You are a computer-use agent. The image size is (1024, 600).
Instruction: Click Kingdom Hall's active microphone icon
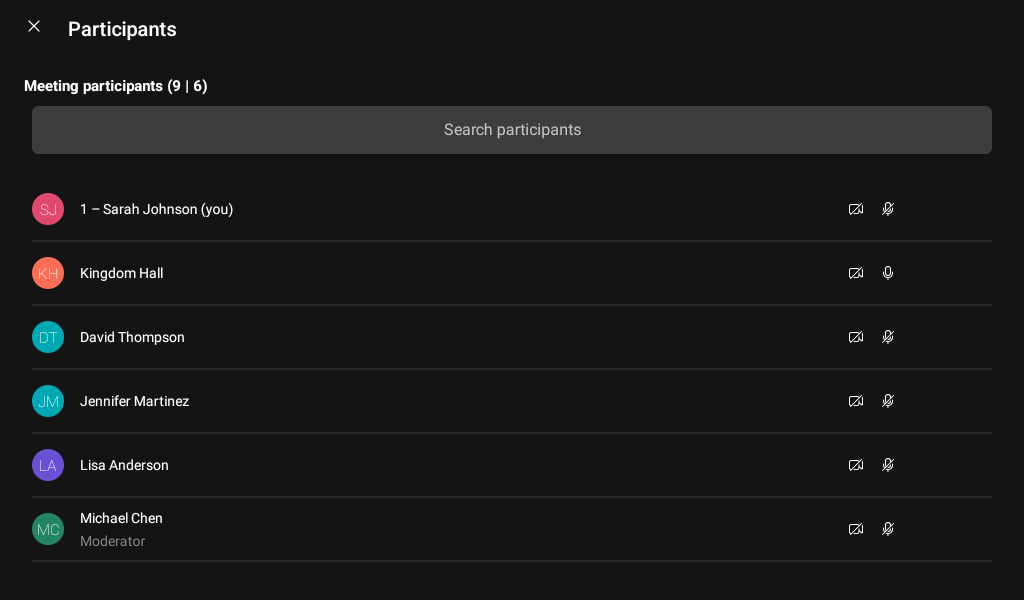(x=888, y=273)
